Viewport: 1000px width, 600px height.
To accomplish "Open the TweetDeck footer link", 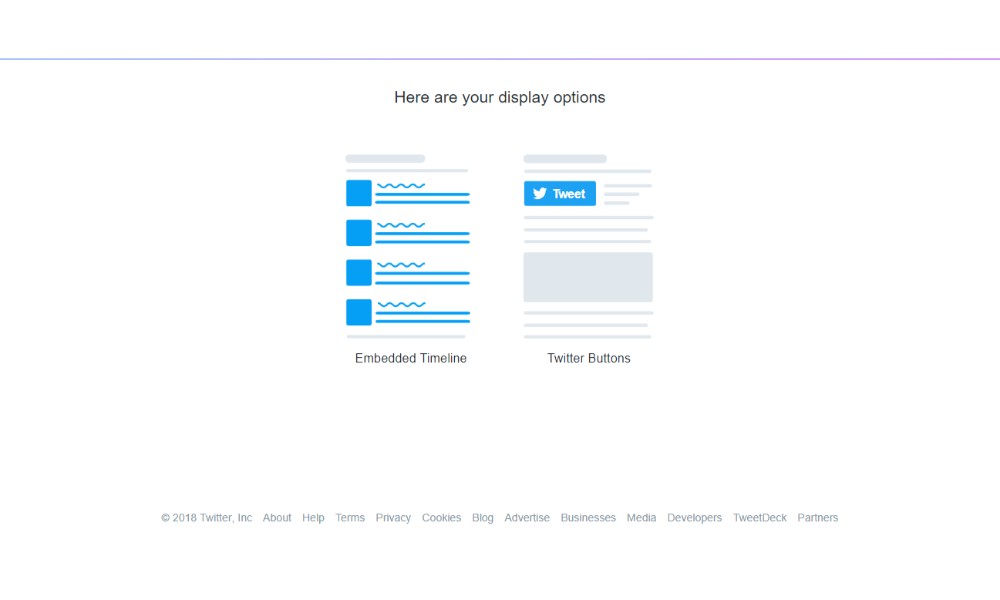I will coord(760,518).
